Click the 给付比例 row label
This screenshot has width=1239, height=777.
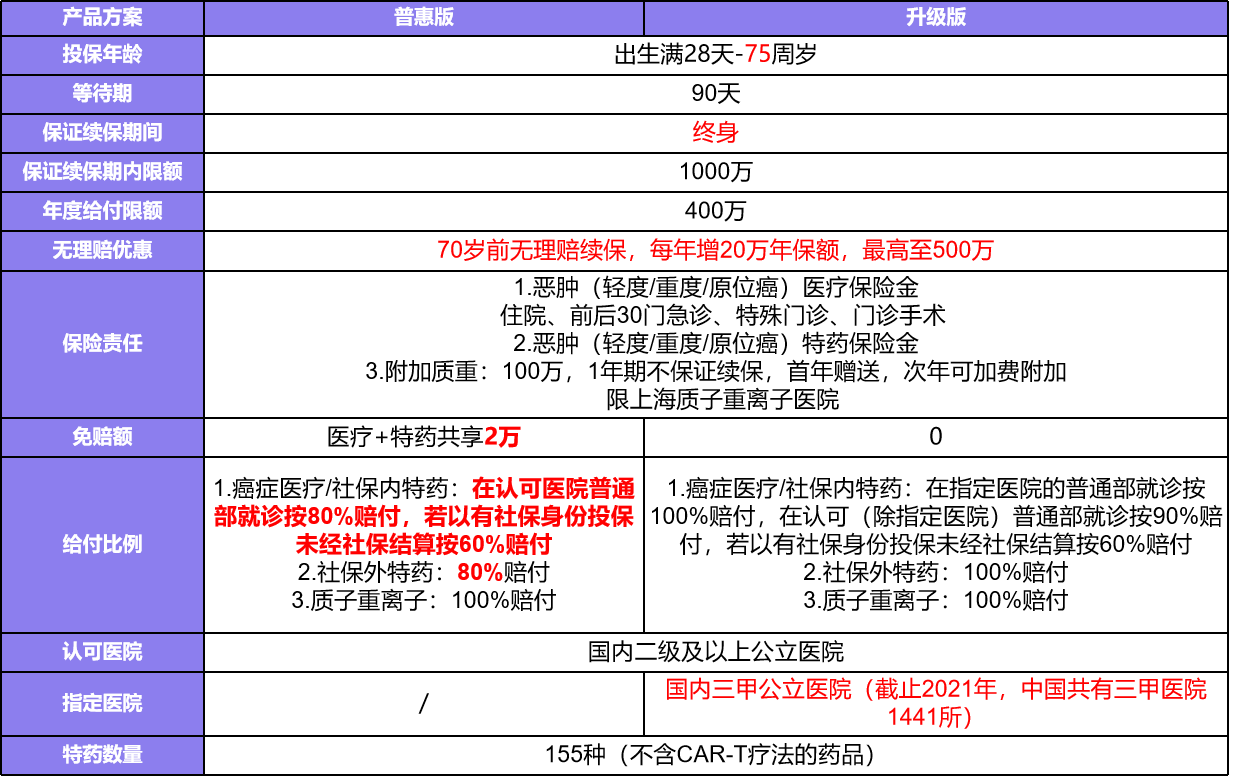(102, 544)
